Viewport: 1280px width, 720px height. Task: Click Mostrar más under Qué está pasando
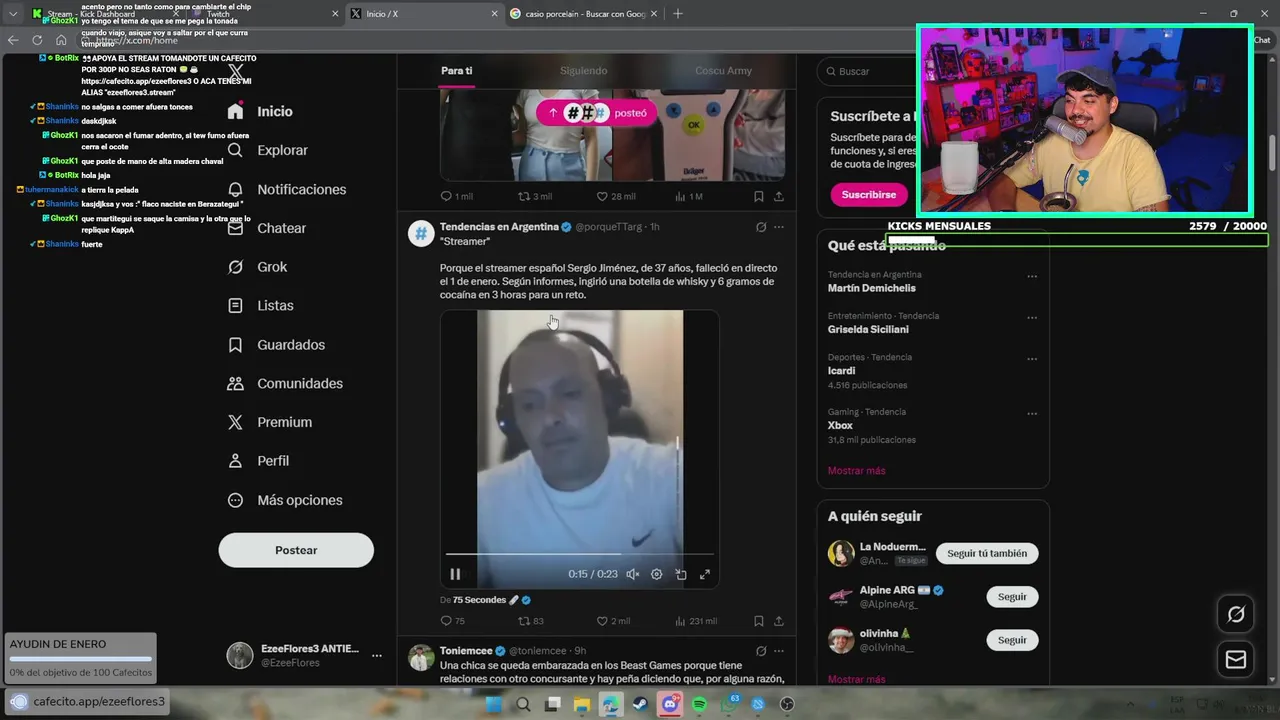click(x=856, y=471)
